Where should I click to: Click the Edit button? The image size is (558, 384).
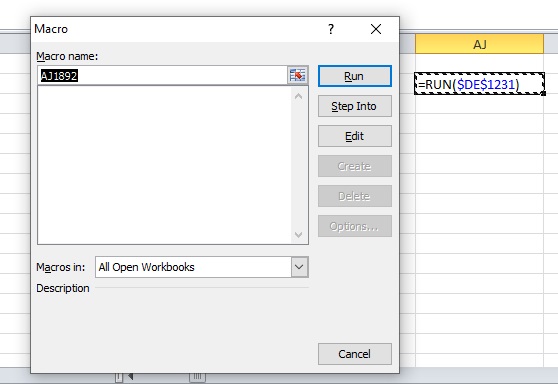coord(355,136)
